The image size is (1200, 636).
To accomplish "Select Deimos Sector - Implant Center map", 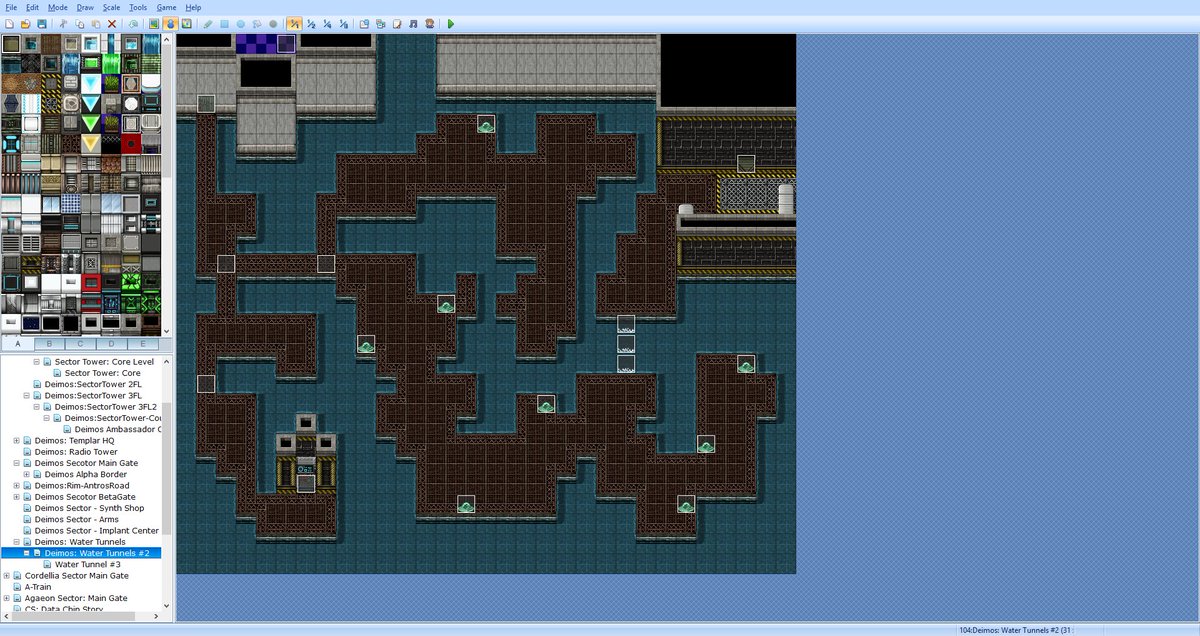I will [96, 531].
